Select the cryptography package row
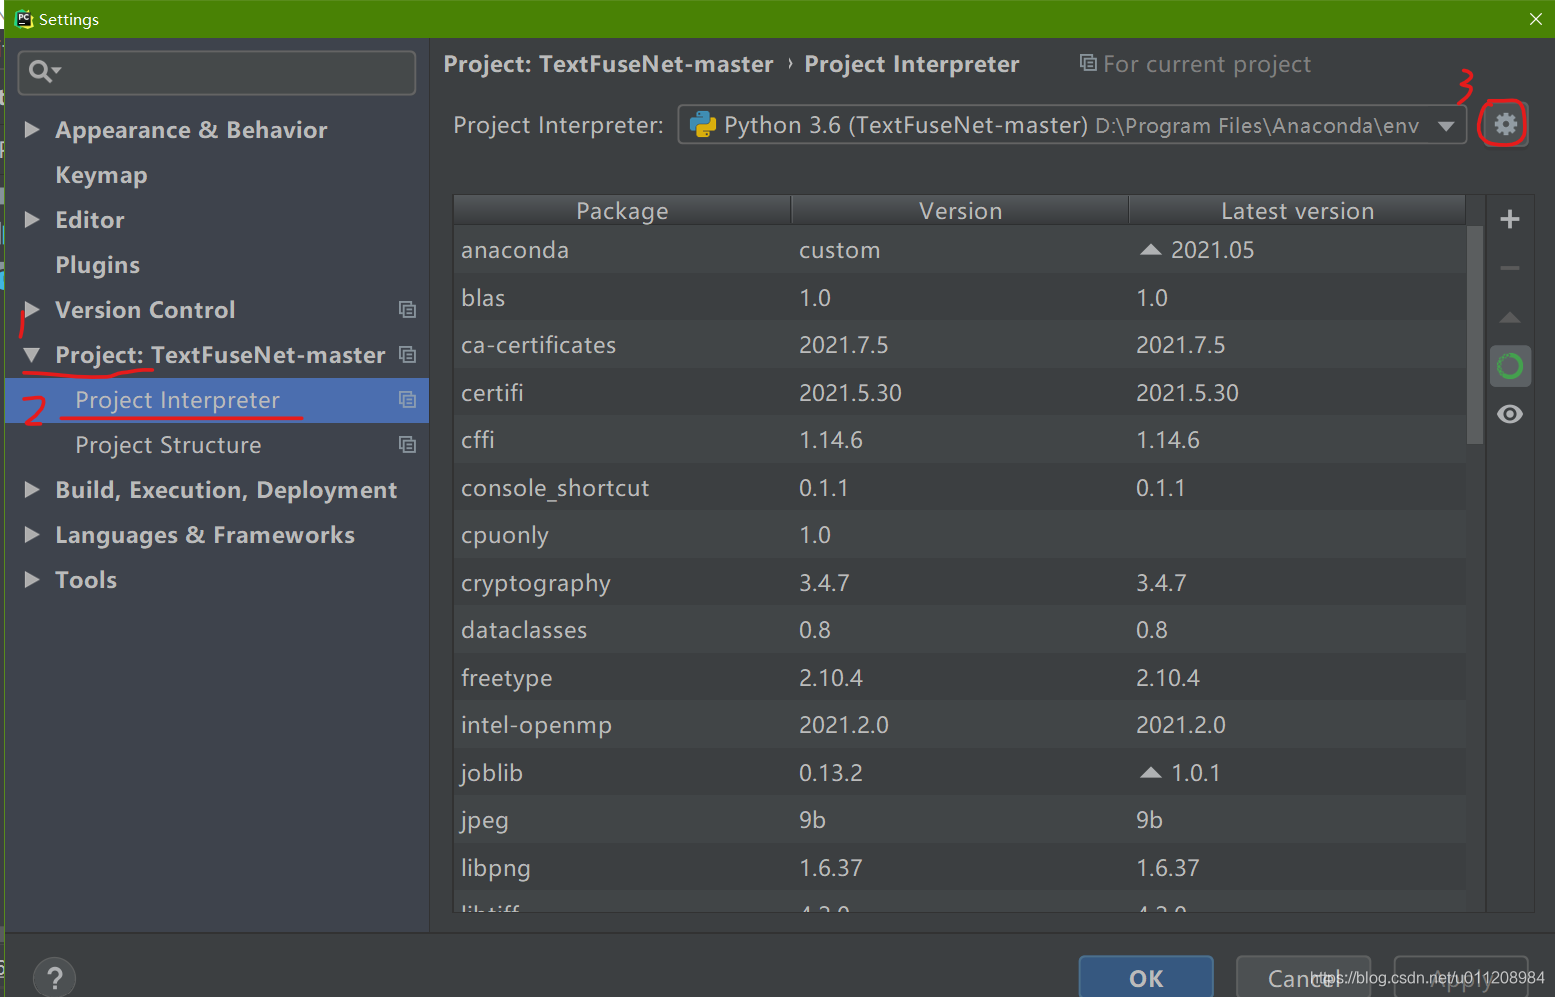The image size is (1555, 997). click(x=960, y=583)
